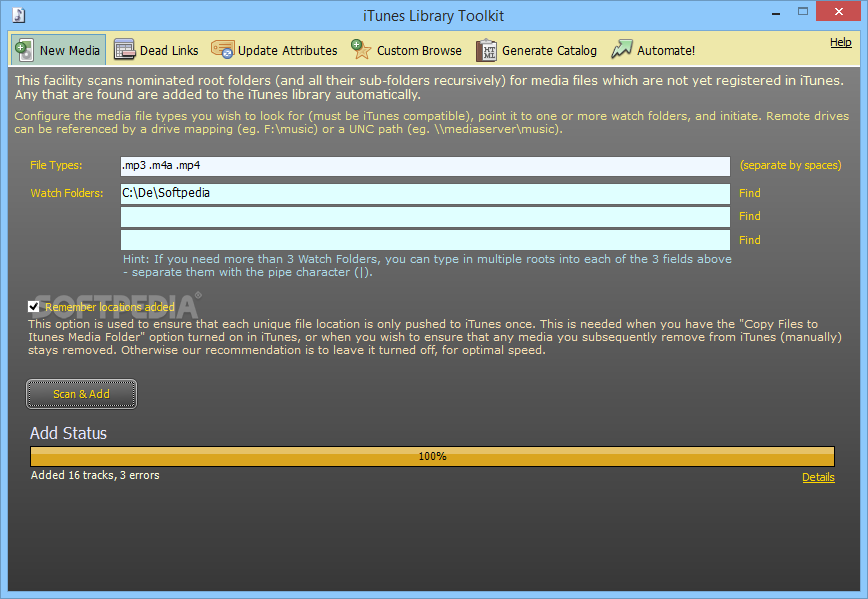
Task: Open the Details link under progress bar
Action: pyautogui.click(x=817, y=477)
